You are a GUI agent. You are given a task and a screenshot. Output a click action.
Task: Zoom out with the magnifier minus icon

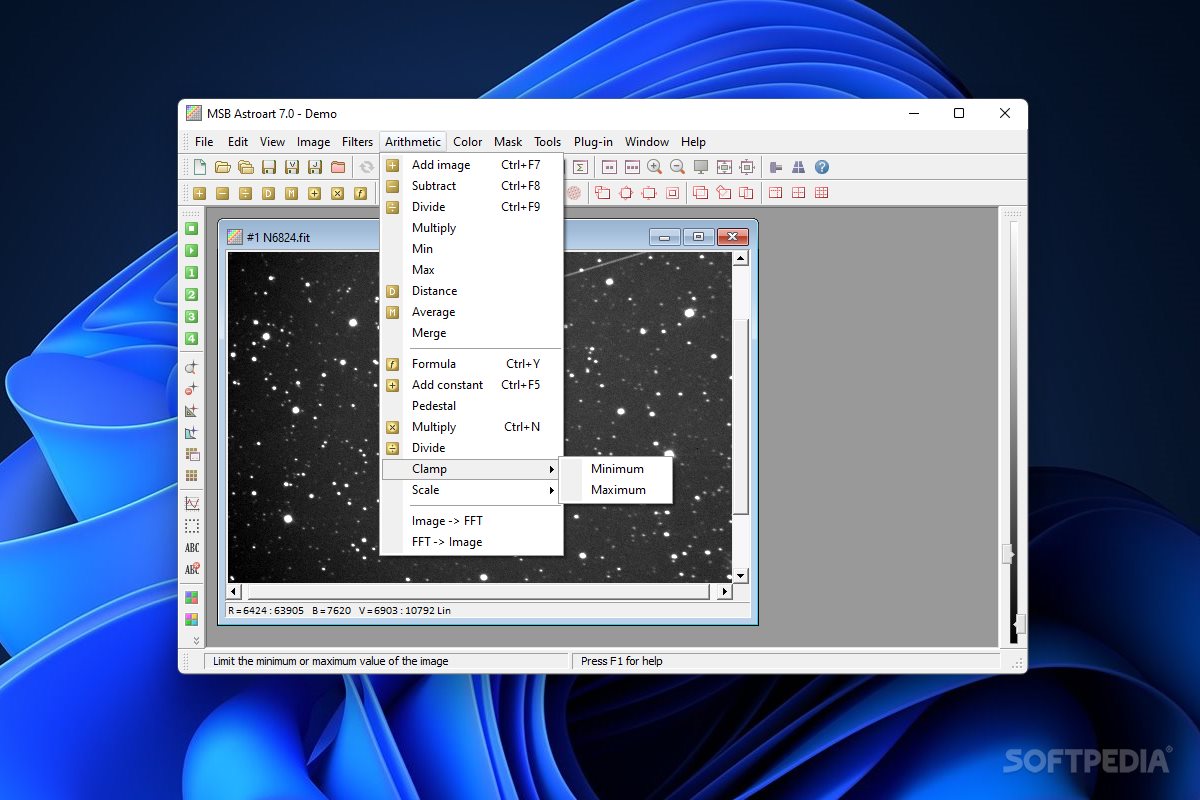point(677,167)
